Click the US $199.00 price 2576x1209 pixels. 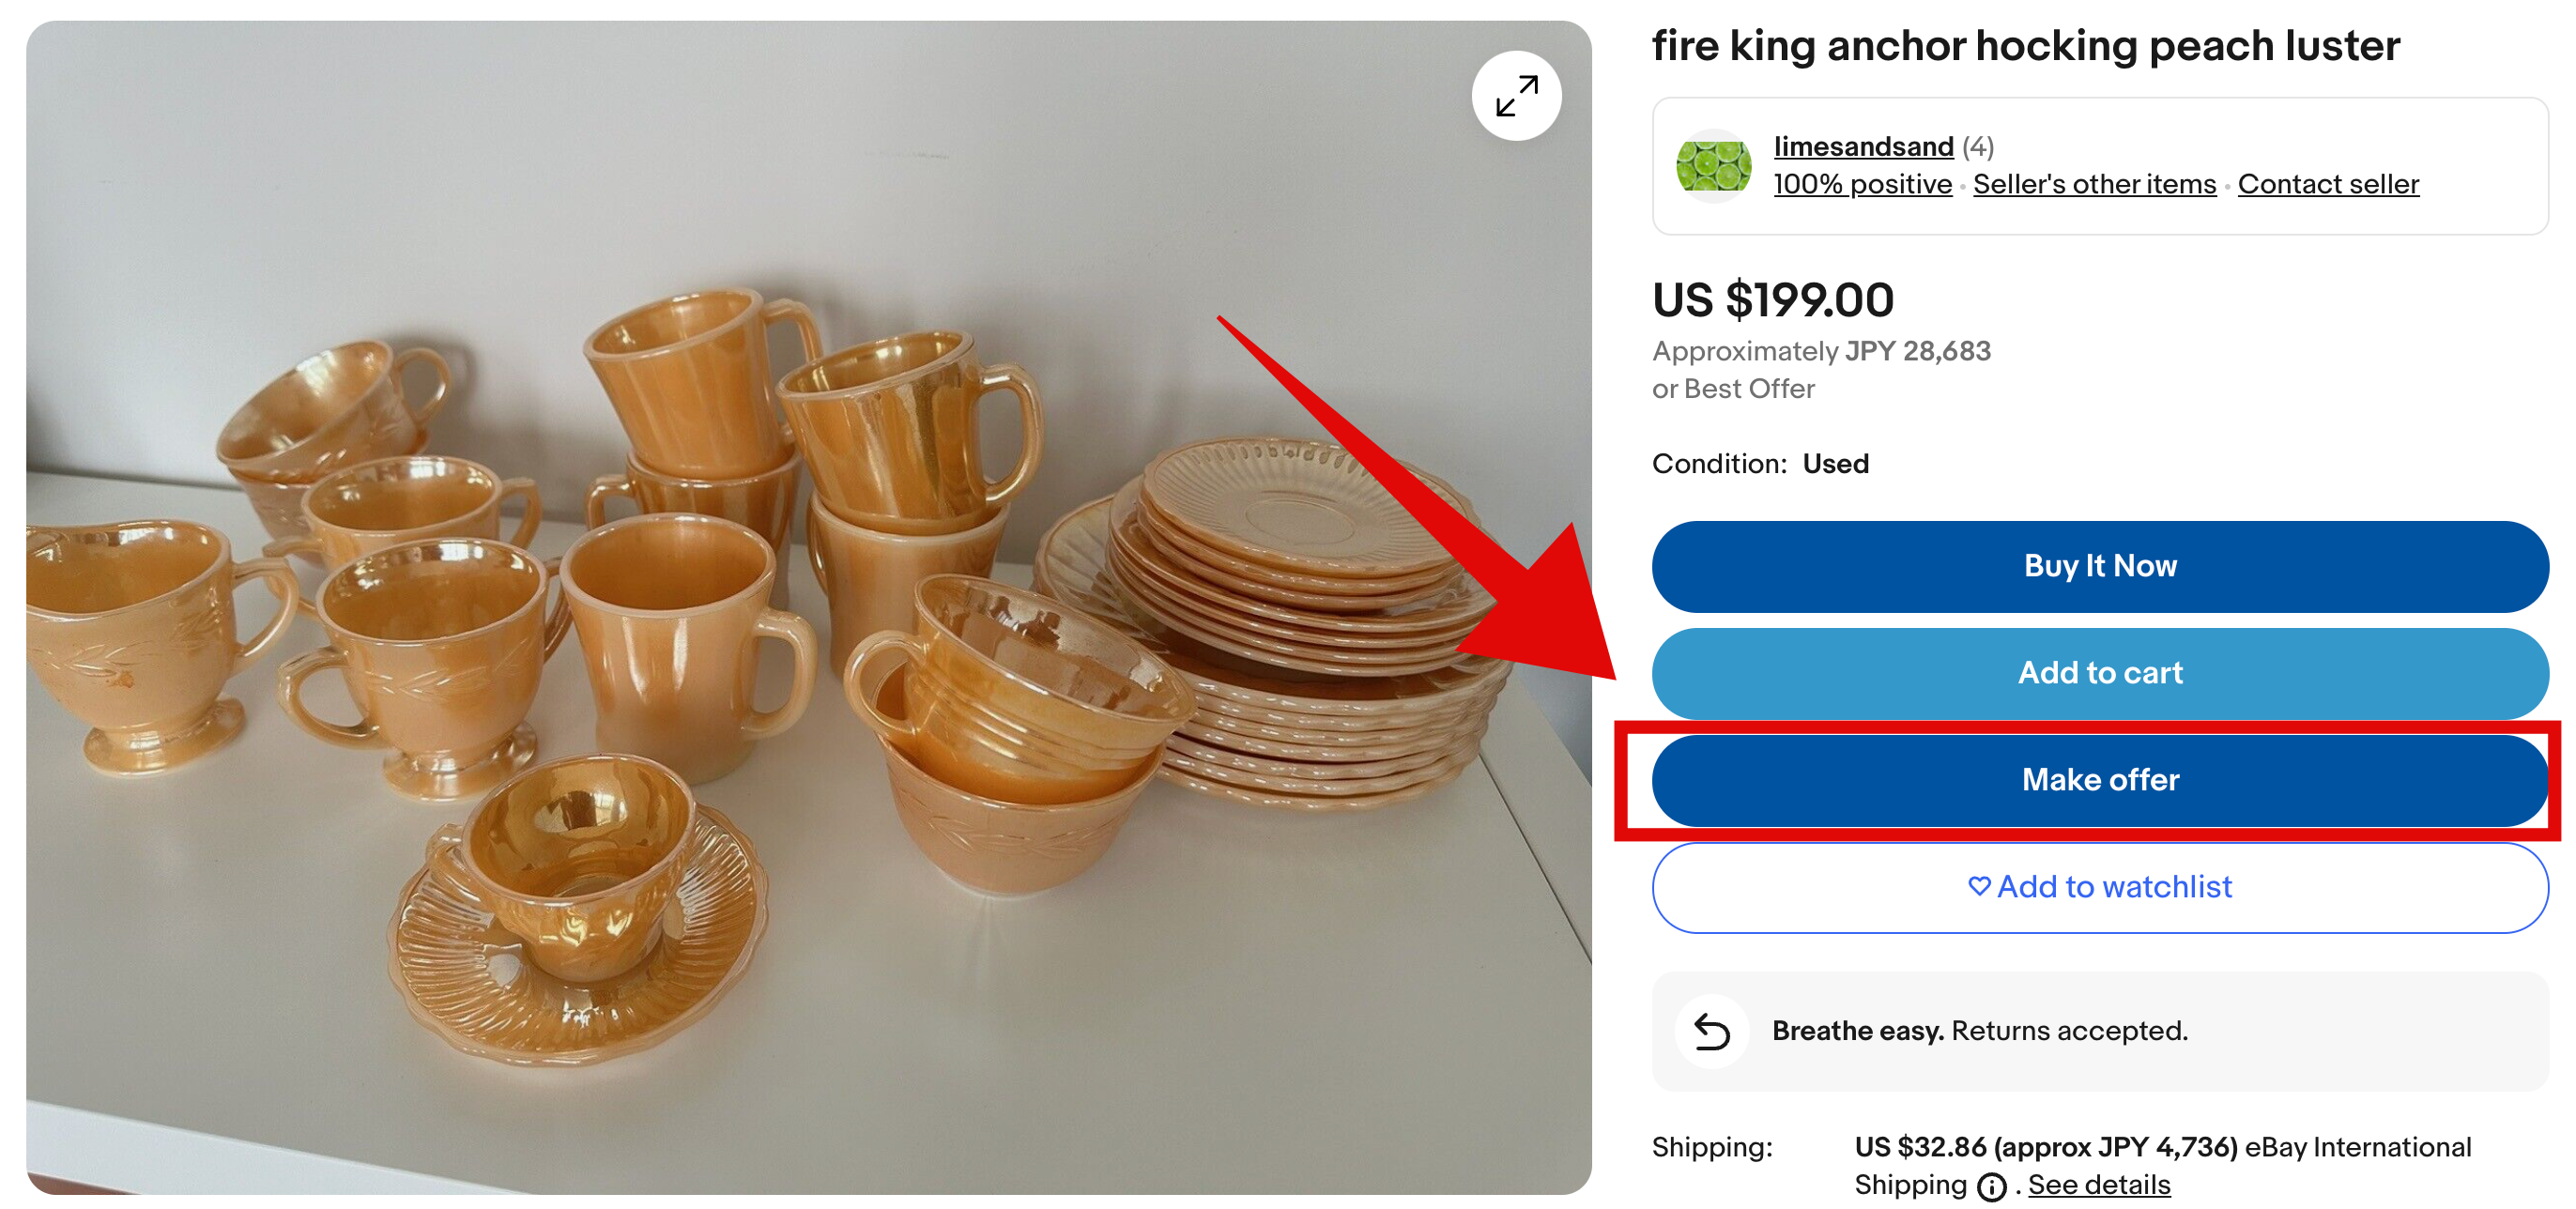pos(1772,300)
